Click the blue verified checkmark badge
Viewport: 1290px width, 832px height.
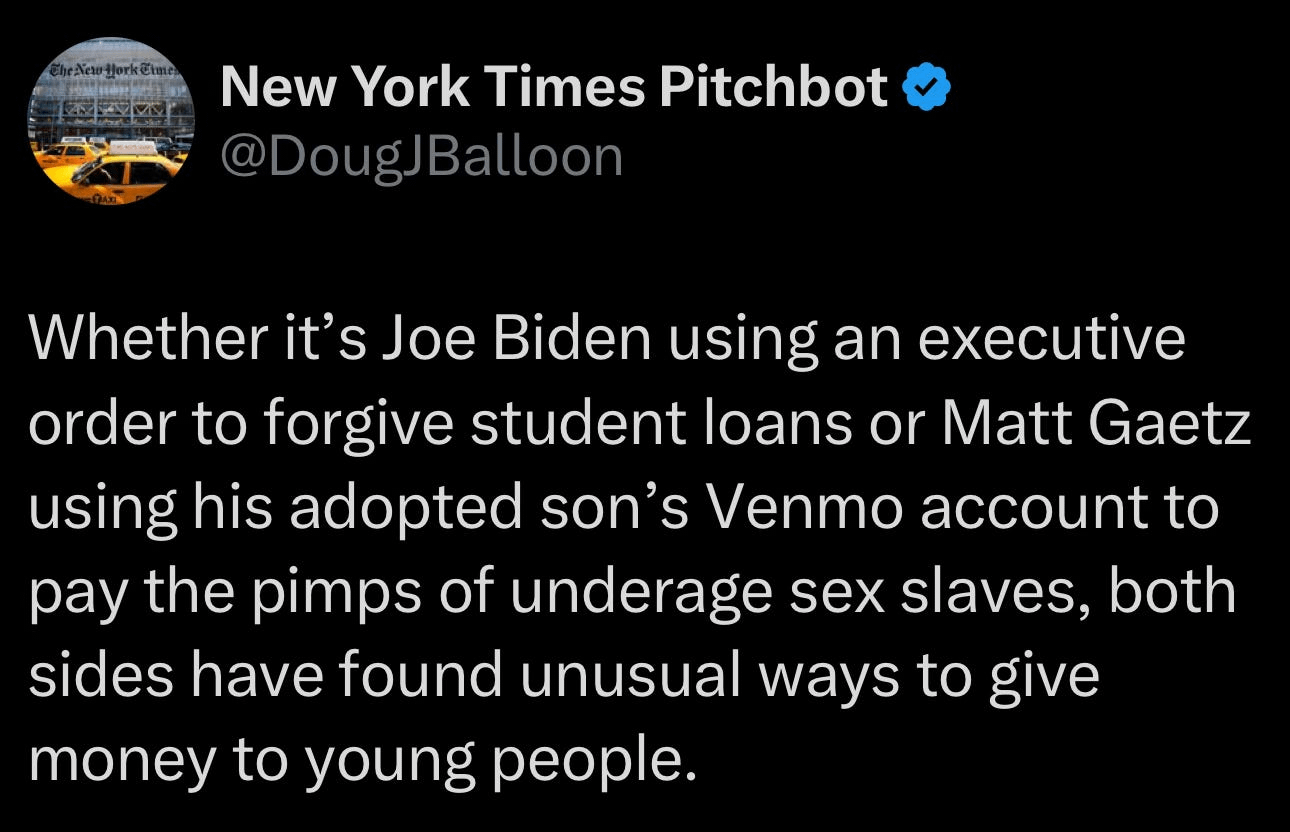click(x=927, y=91)
